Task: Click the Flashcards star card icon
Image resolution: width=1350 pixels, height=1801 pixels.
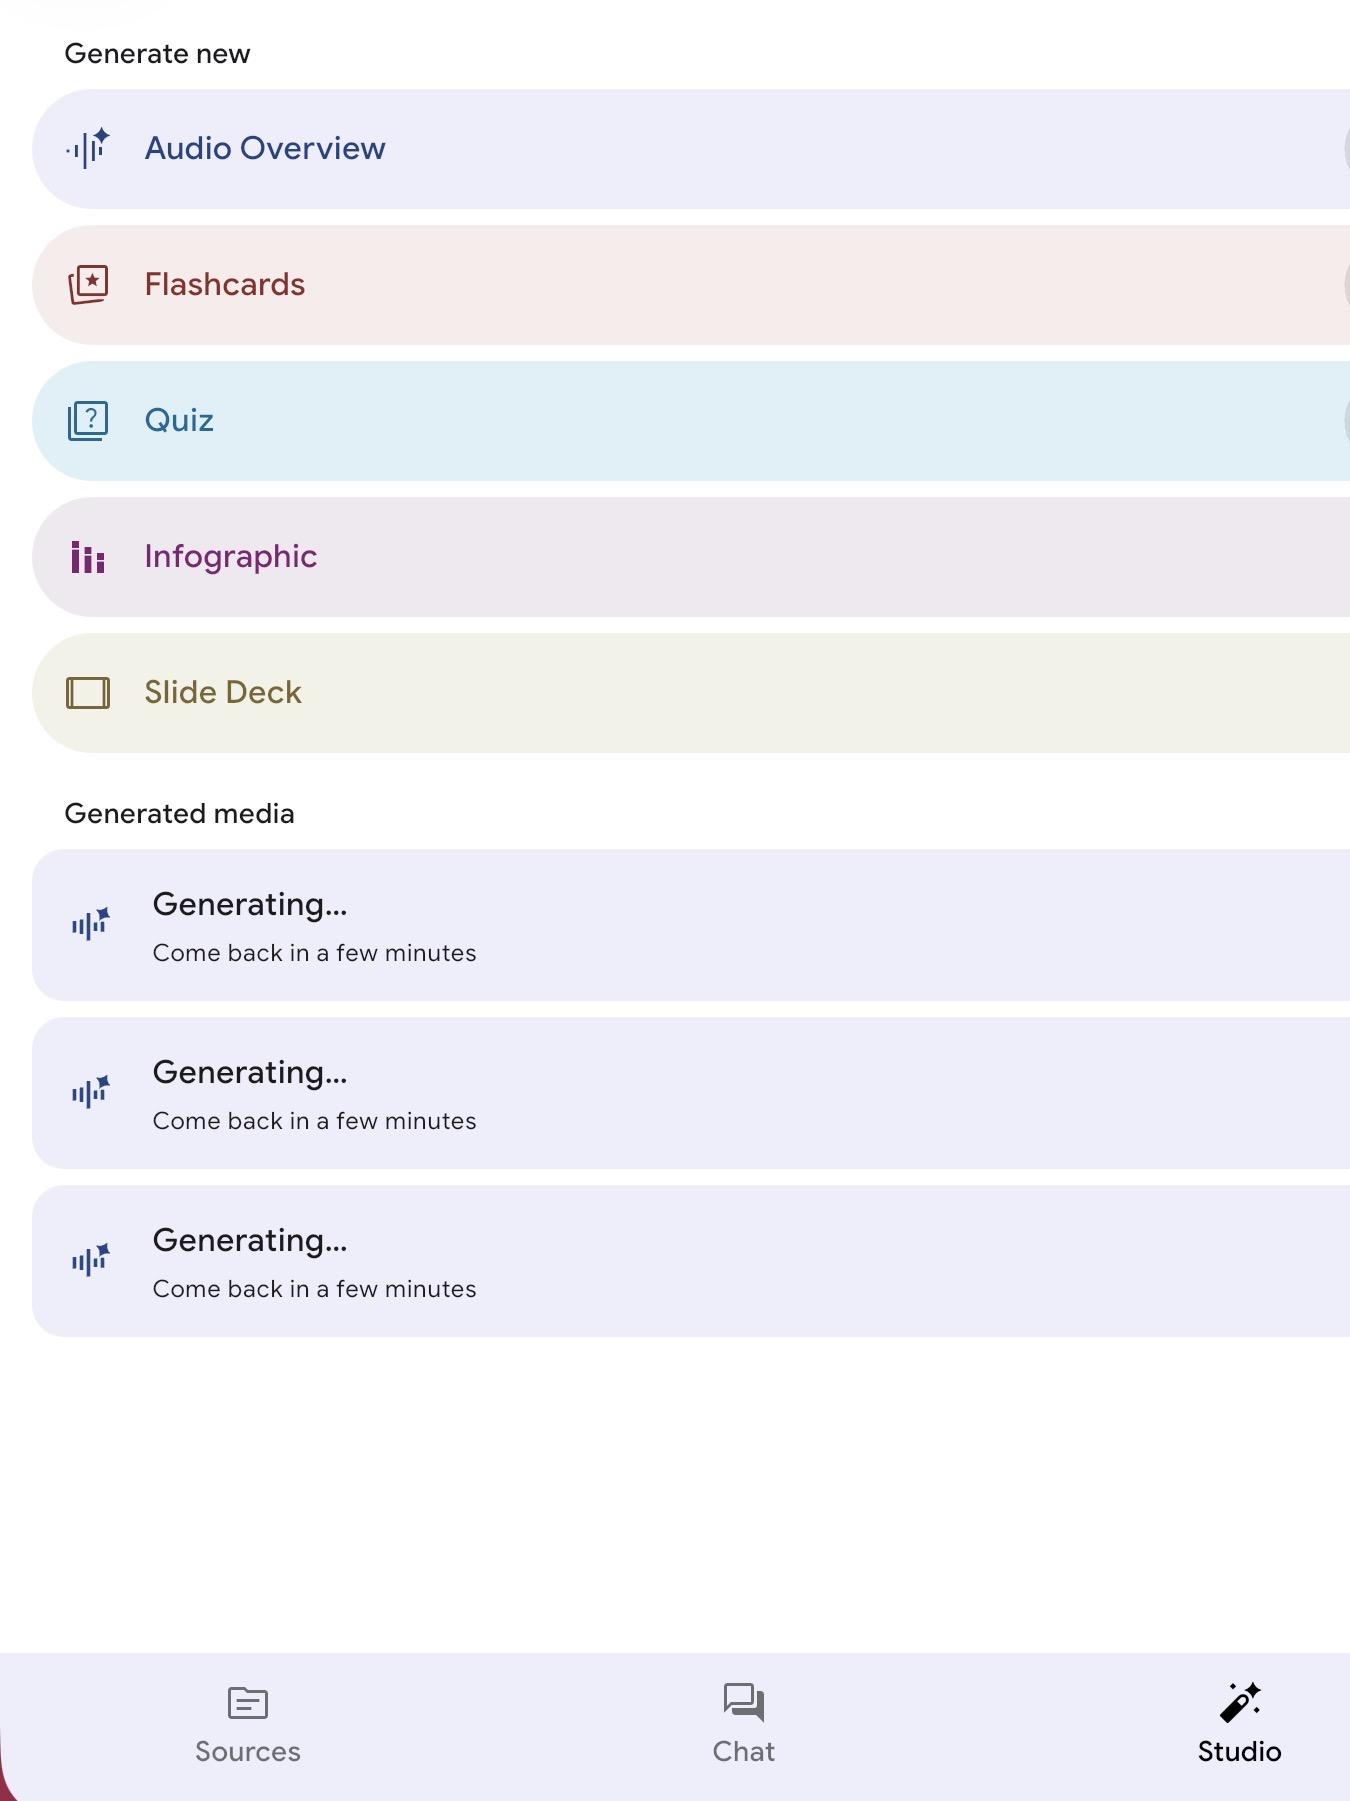Action: (x=88, y=285)
